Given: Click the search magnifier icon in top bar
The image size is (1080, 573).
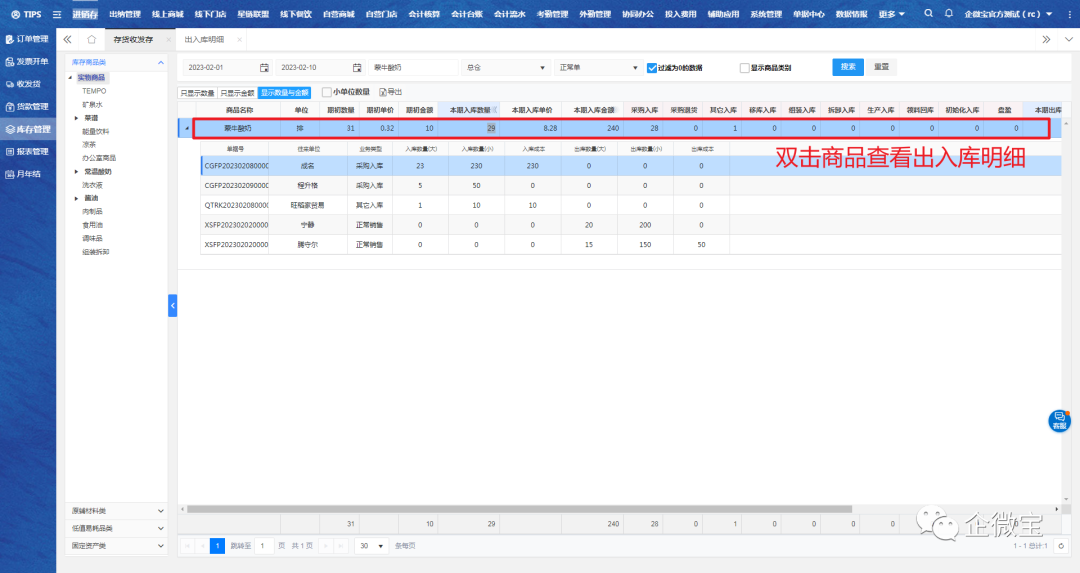Looking at the screenshot, I should pyautogui.click(x=928, y=14).
